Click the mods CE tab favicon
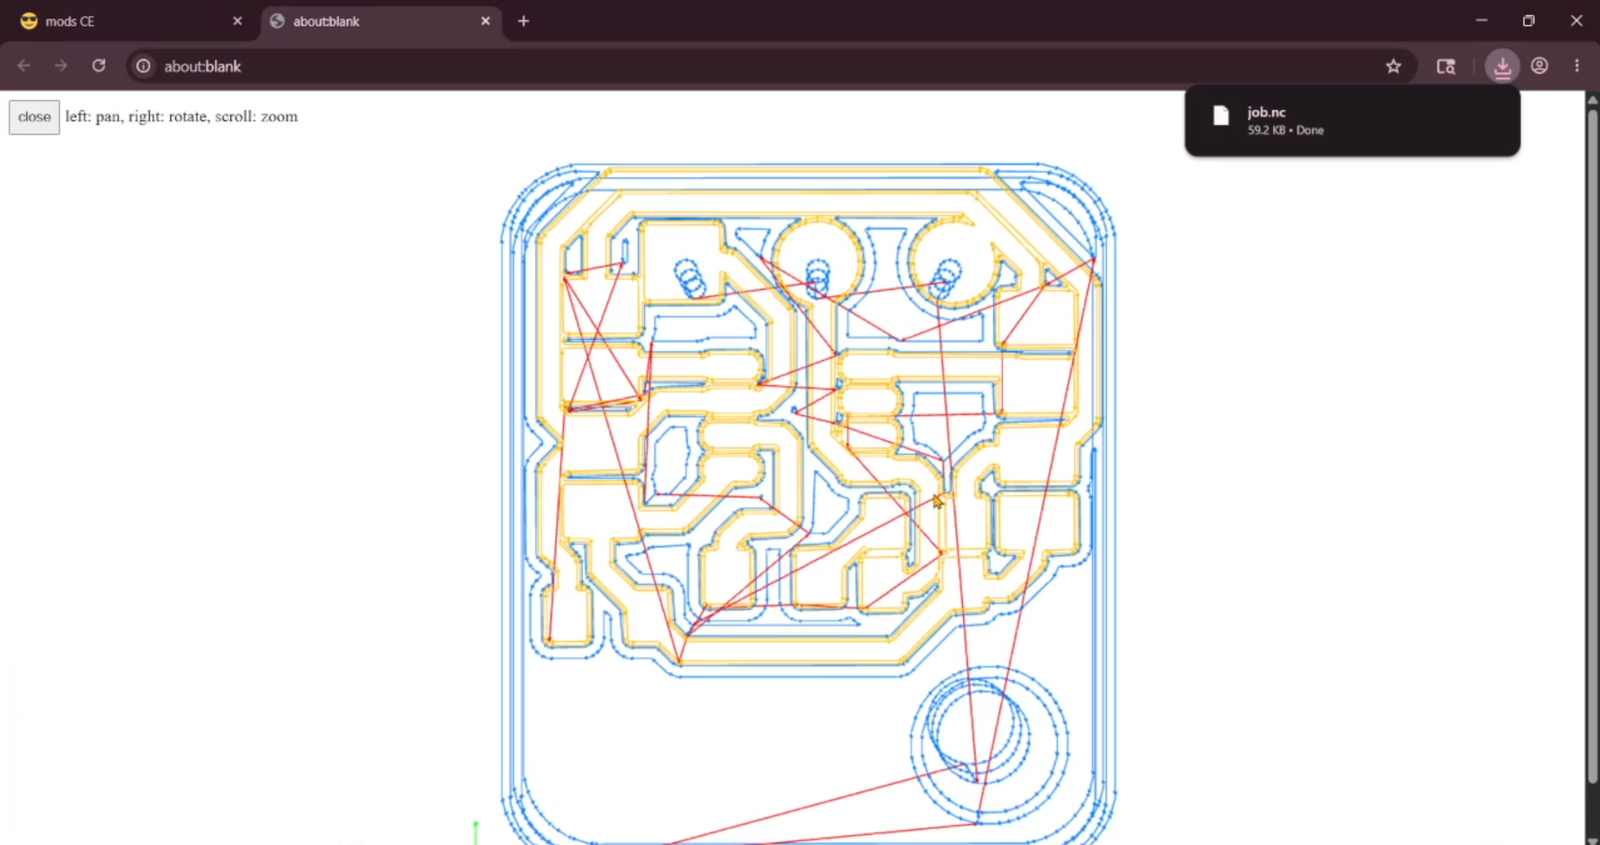The image size is (1600, 845). point(29,21)
